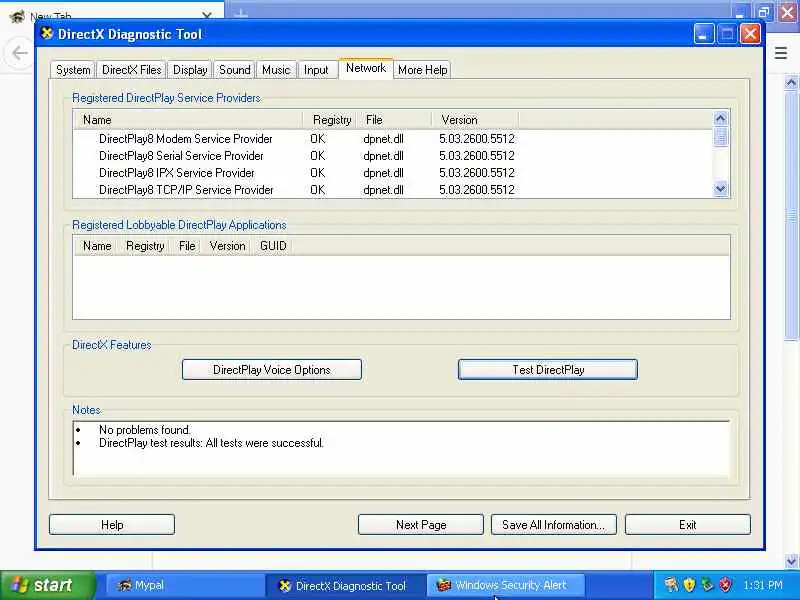Viewport: 800px width, 600px height.
Task: Open the DirectX Files tab
Action: click(x=132, y=70)
